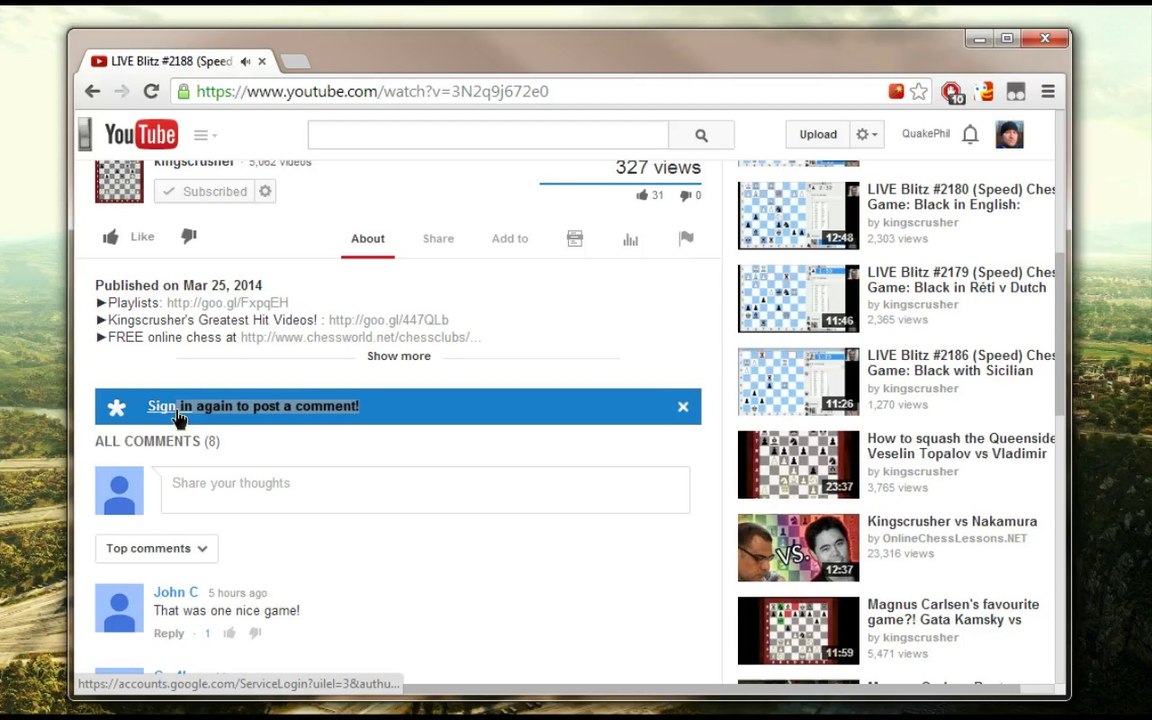1152x720 pixels.
Task: Click the Published on Mar 25, 2014 text
Action: pyautogui.click(x=179, y=285)
